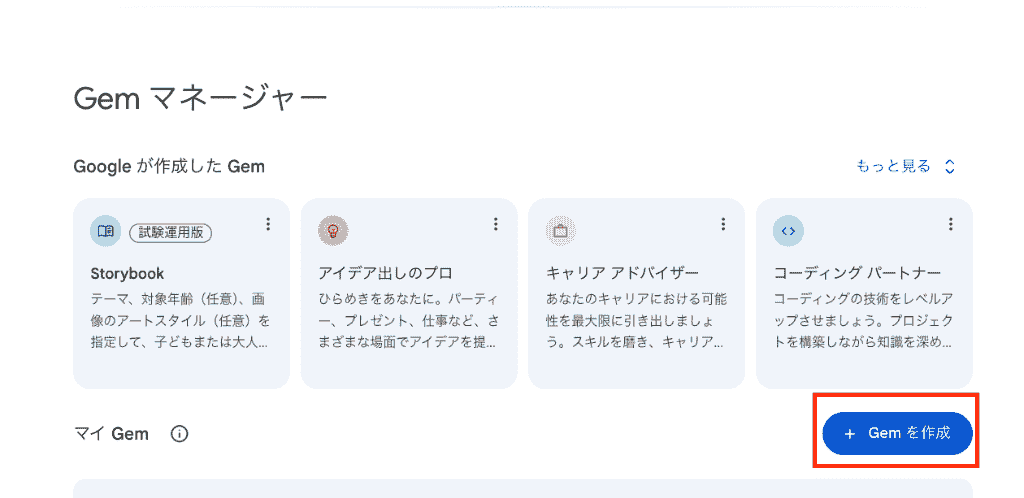Click the briefcase icon on キャリア アドバイザー
This screenshot has width=1024, height=498.
coord(560,231)
